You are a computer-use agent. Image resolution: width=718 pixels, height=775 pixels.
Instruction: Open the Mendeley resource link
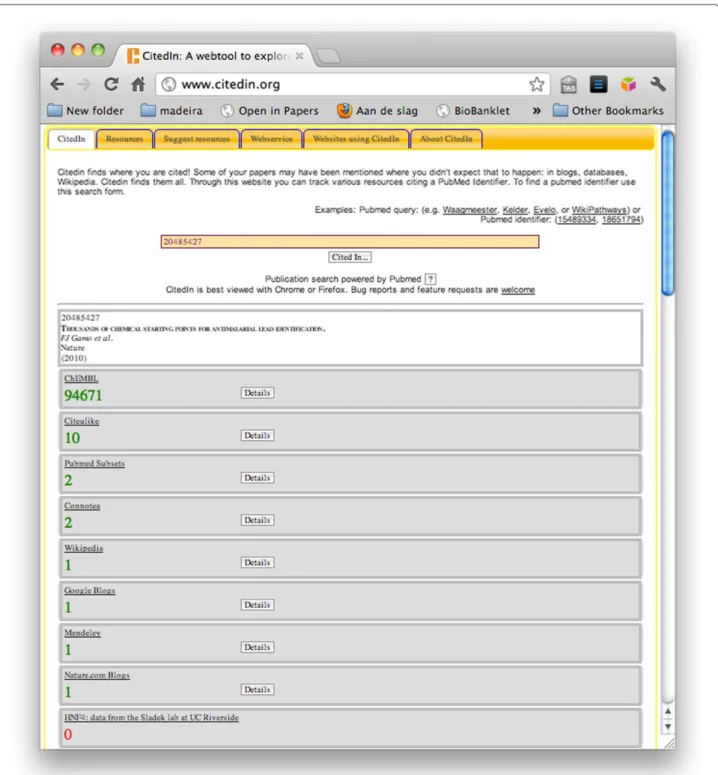pyautogui.click(x=83, y=633)
